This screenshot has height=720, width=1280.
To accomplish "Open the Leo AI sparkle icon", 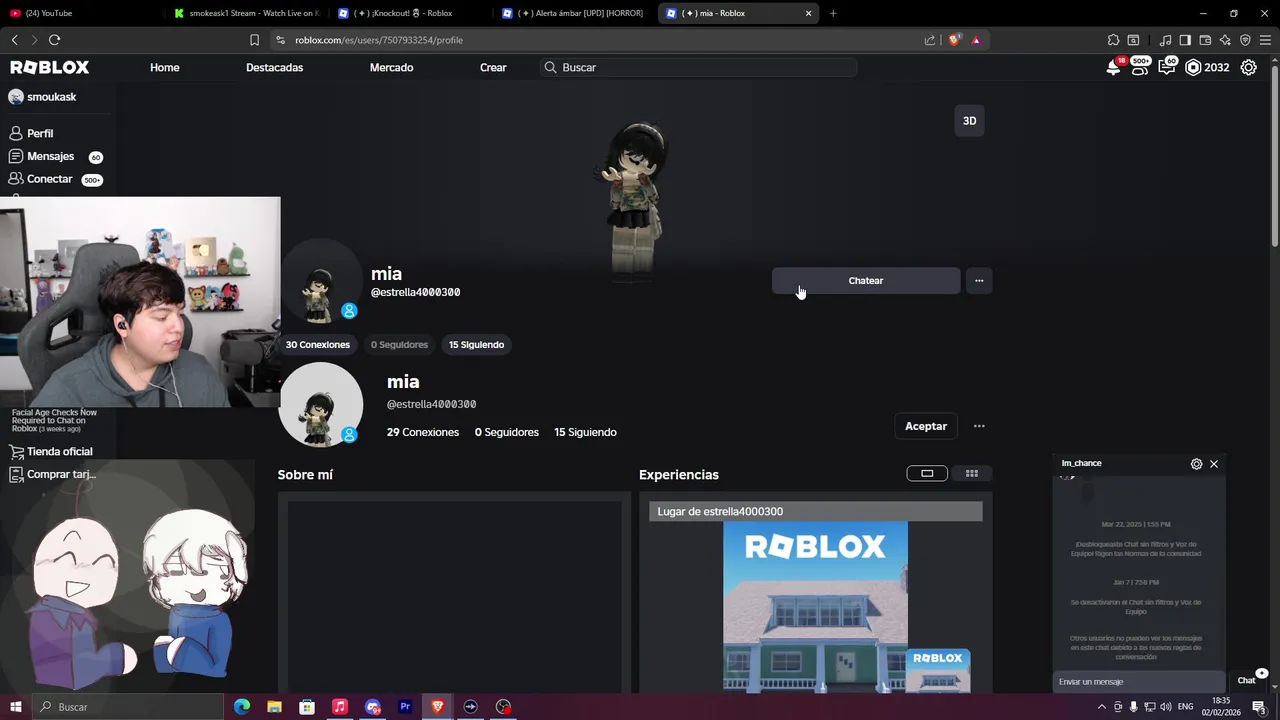I will click(x=1225, y=40).
